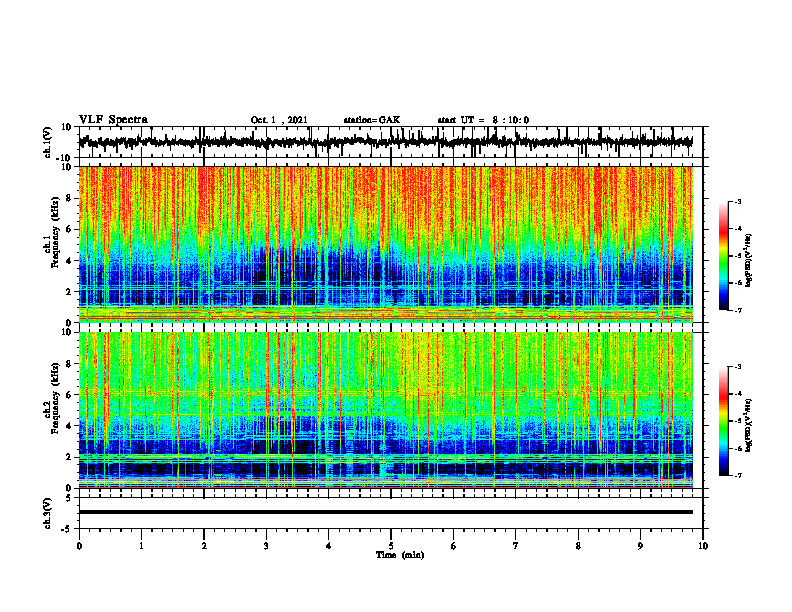Click the ch.1 spectrogram panel

[385, 244]
